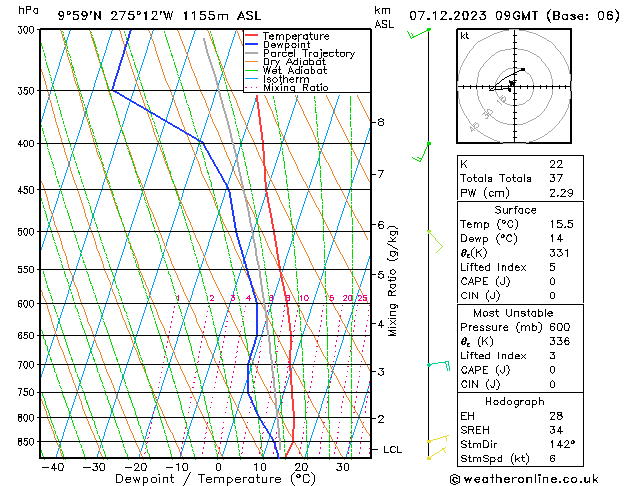The image size is (629, 486).
Task: Click the red Temperature legend line
Action: (252, 35)
